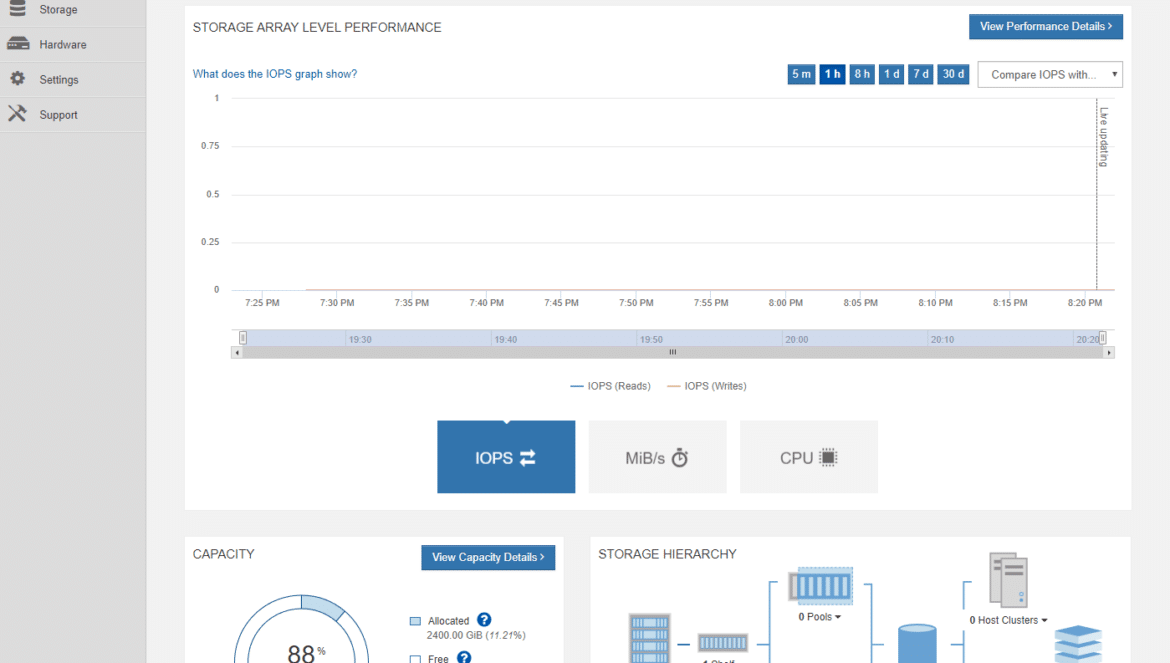The height and width of the screenshot is (663, 1170).
Task: Select the 5 m time range
Action: pos(801,74)
